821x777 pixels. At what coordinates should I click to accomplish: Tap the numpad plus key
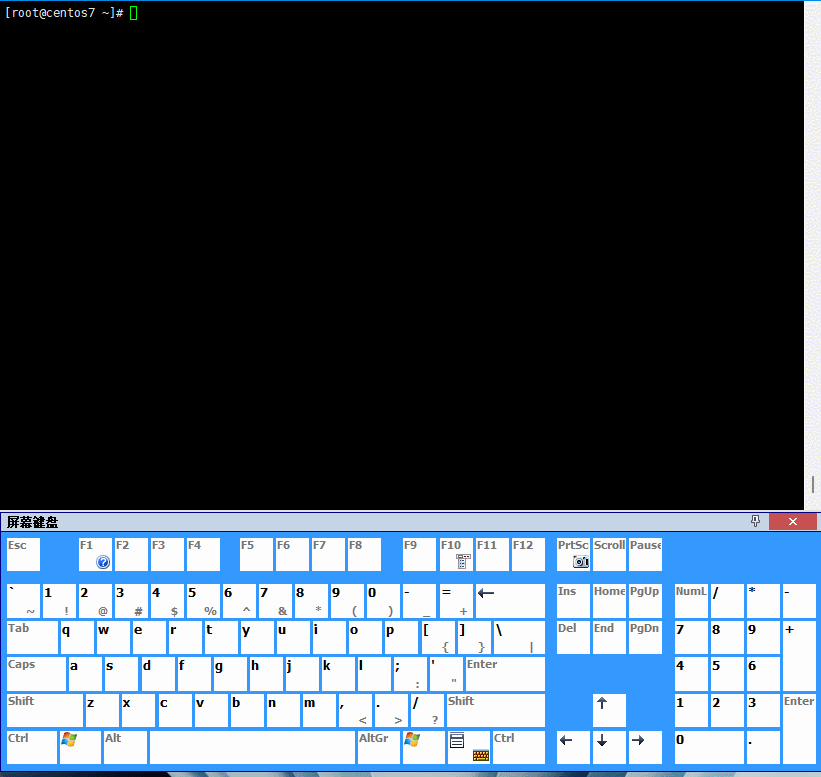tap(799, 656)
